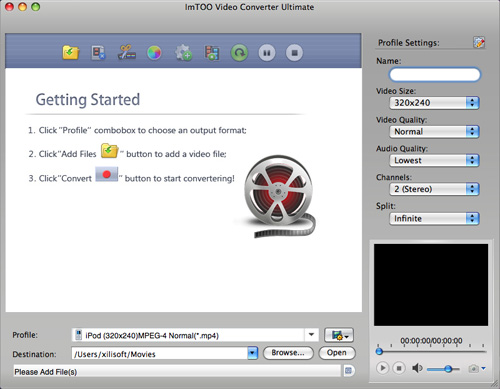Open the Merge film strips tool

[x=212, y=53]
